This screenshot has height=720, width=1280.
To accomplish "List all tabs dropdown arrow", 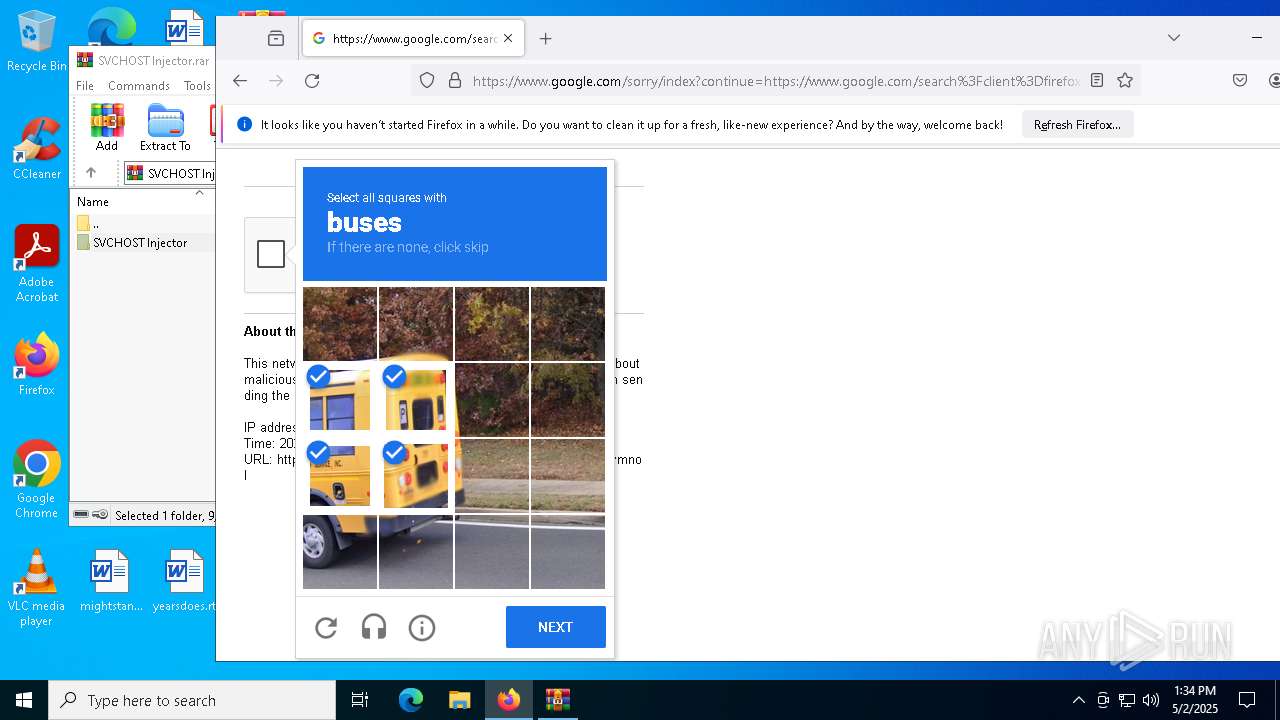I will pyautogui.click(x=1174, y=38).
